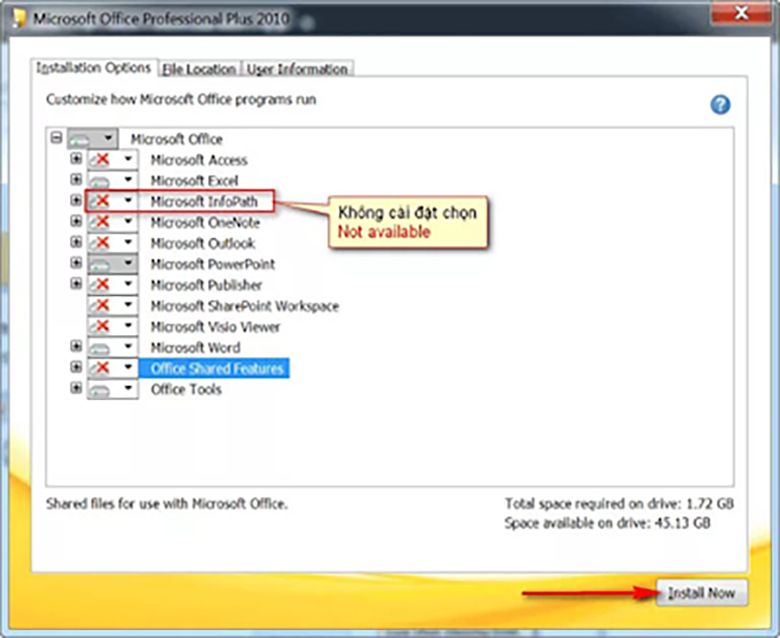The height and width of the screenshot is (638, 780).
Task: Click the blue help question mark icon
Action: coord(720,105)
